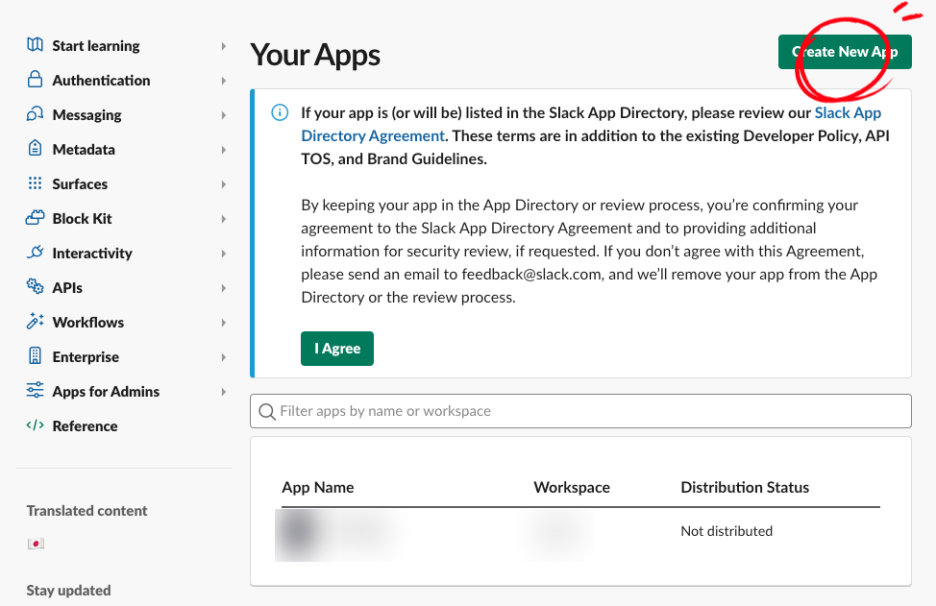Click the Create New App button
This screenshot has height=606, width=936.
845,52
